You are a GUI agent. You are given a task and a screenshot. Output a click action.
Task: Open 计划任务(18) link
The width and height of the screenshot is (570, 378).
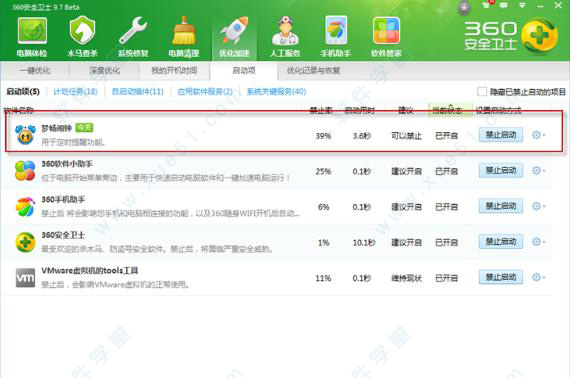[76, 92]
